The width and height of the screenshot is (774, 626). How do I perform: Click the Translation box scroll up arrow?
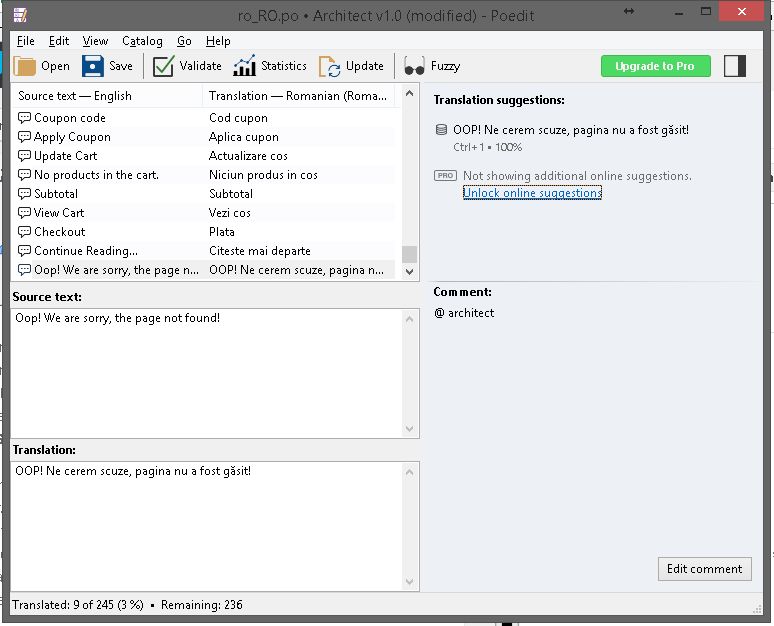click(x=409, y=472)
